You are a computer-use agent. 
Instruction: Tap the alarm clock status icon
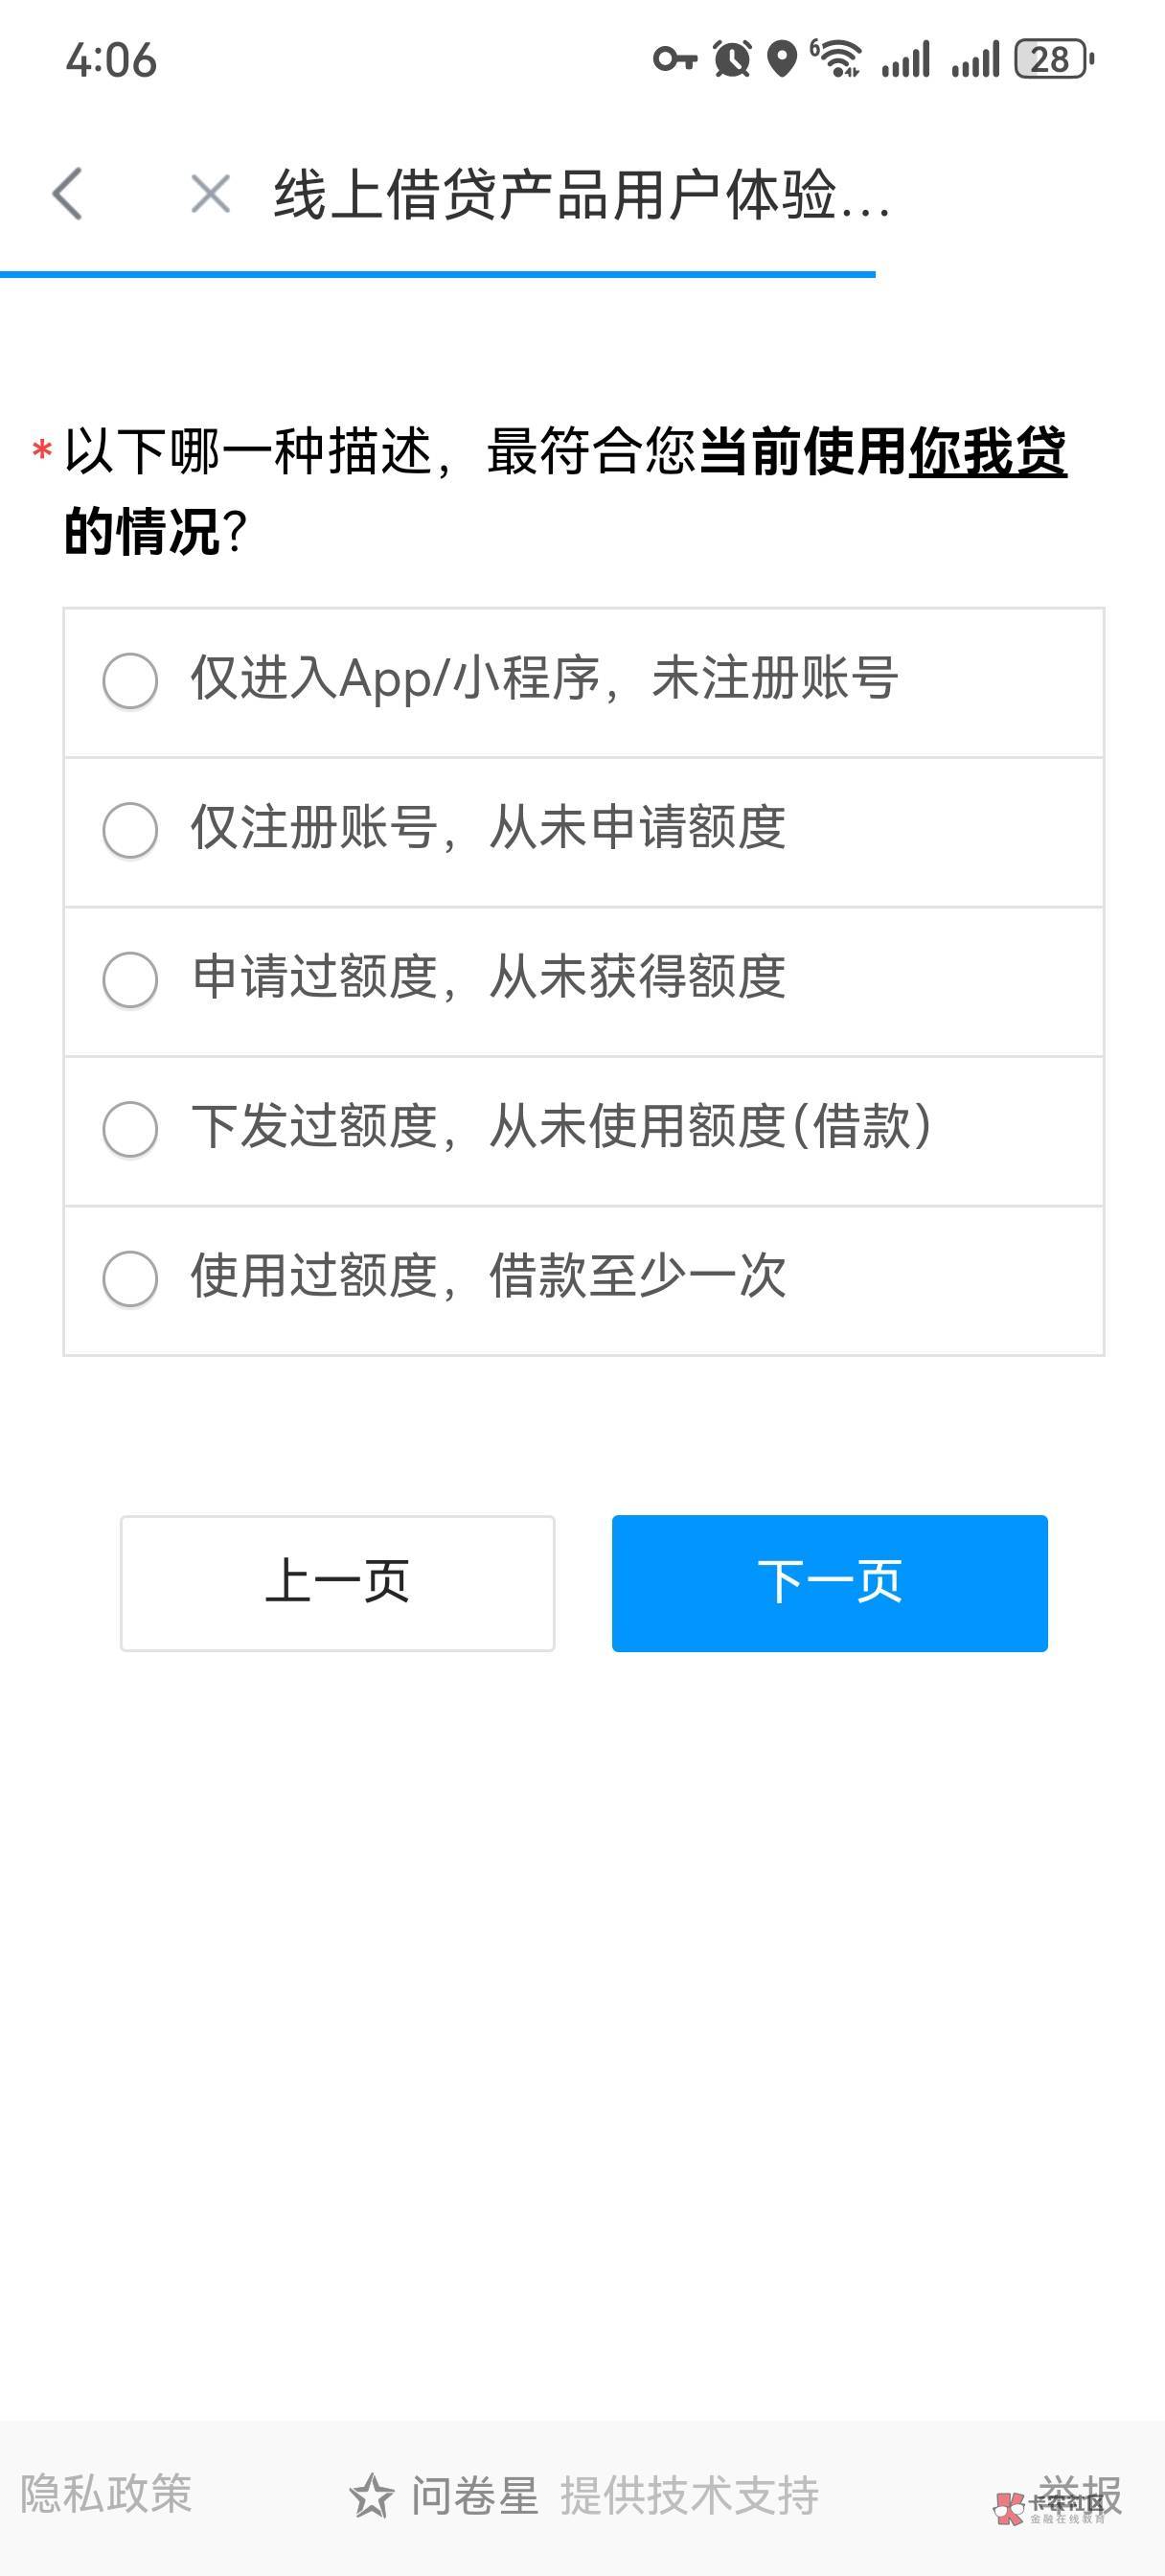[732, 59]
